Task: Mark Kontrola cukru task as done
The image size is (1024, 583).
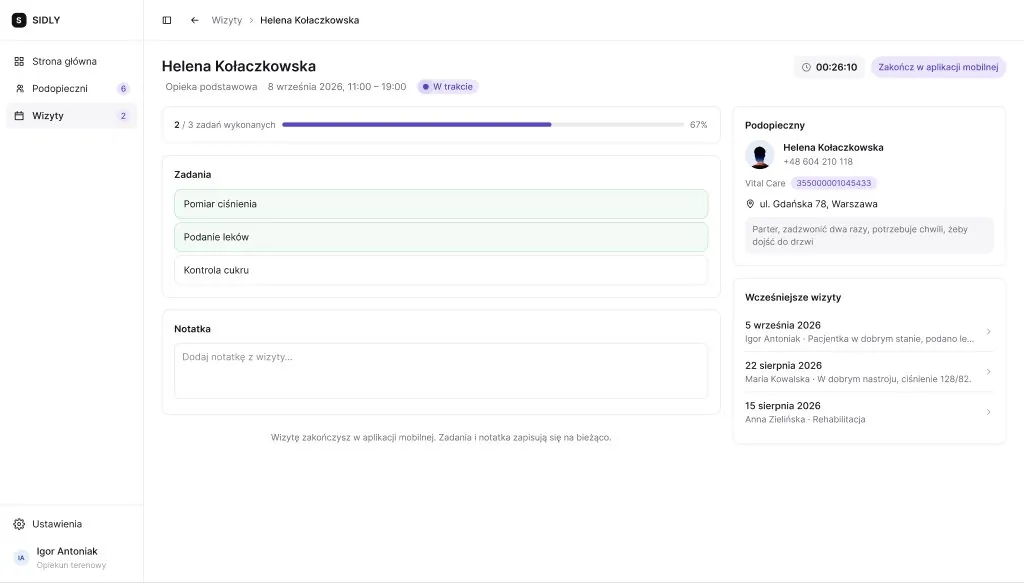Action: (x=441, y=270)
